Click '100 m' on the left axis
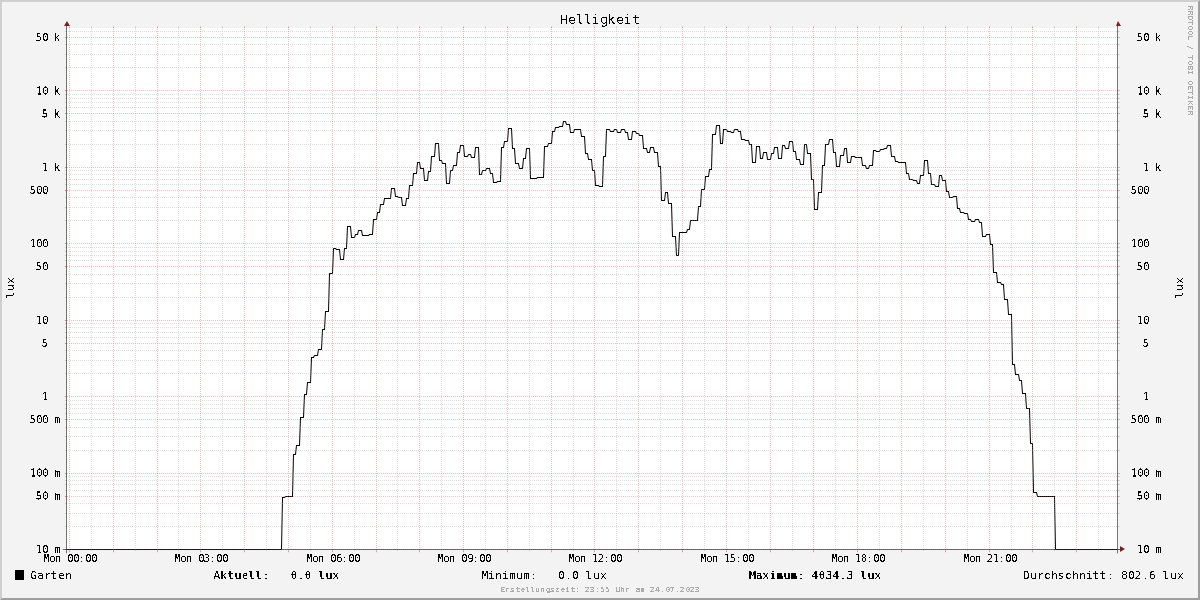Viewport: 1200px width, 600px height. coord(45,473)
